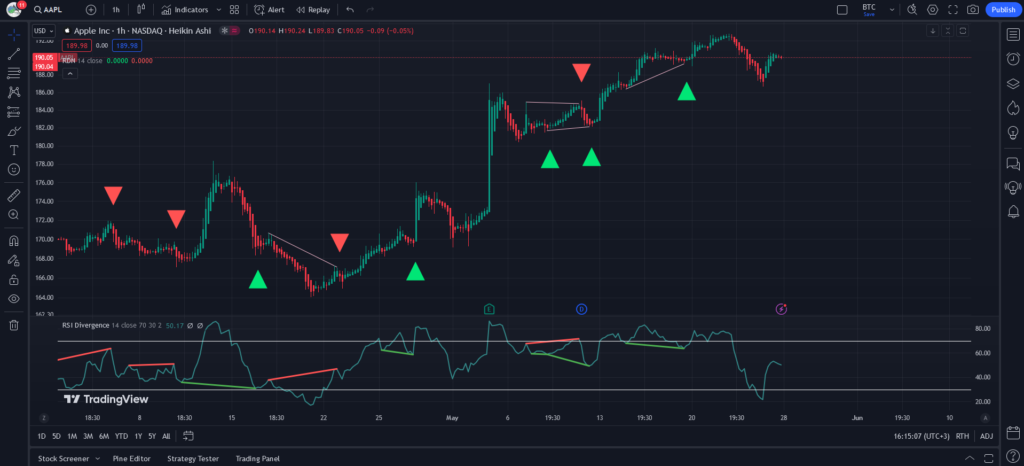Image resolution: width=1024 pixels, height=466 pixels.
Task: Click the Publish button
Action: point(1003,10)
